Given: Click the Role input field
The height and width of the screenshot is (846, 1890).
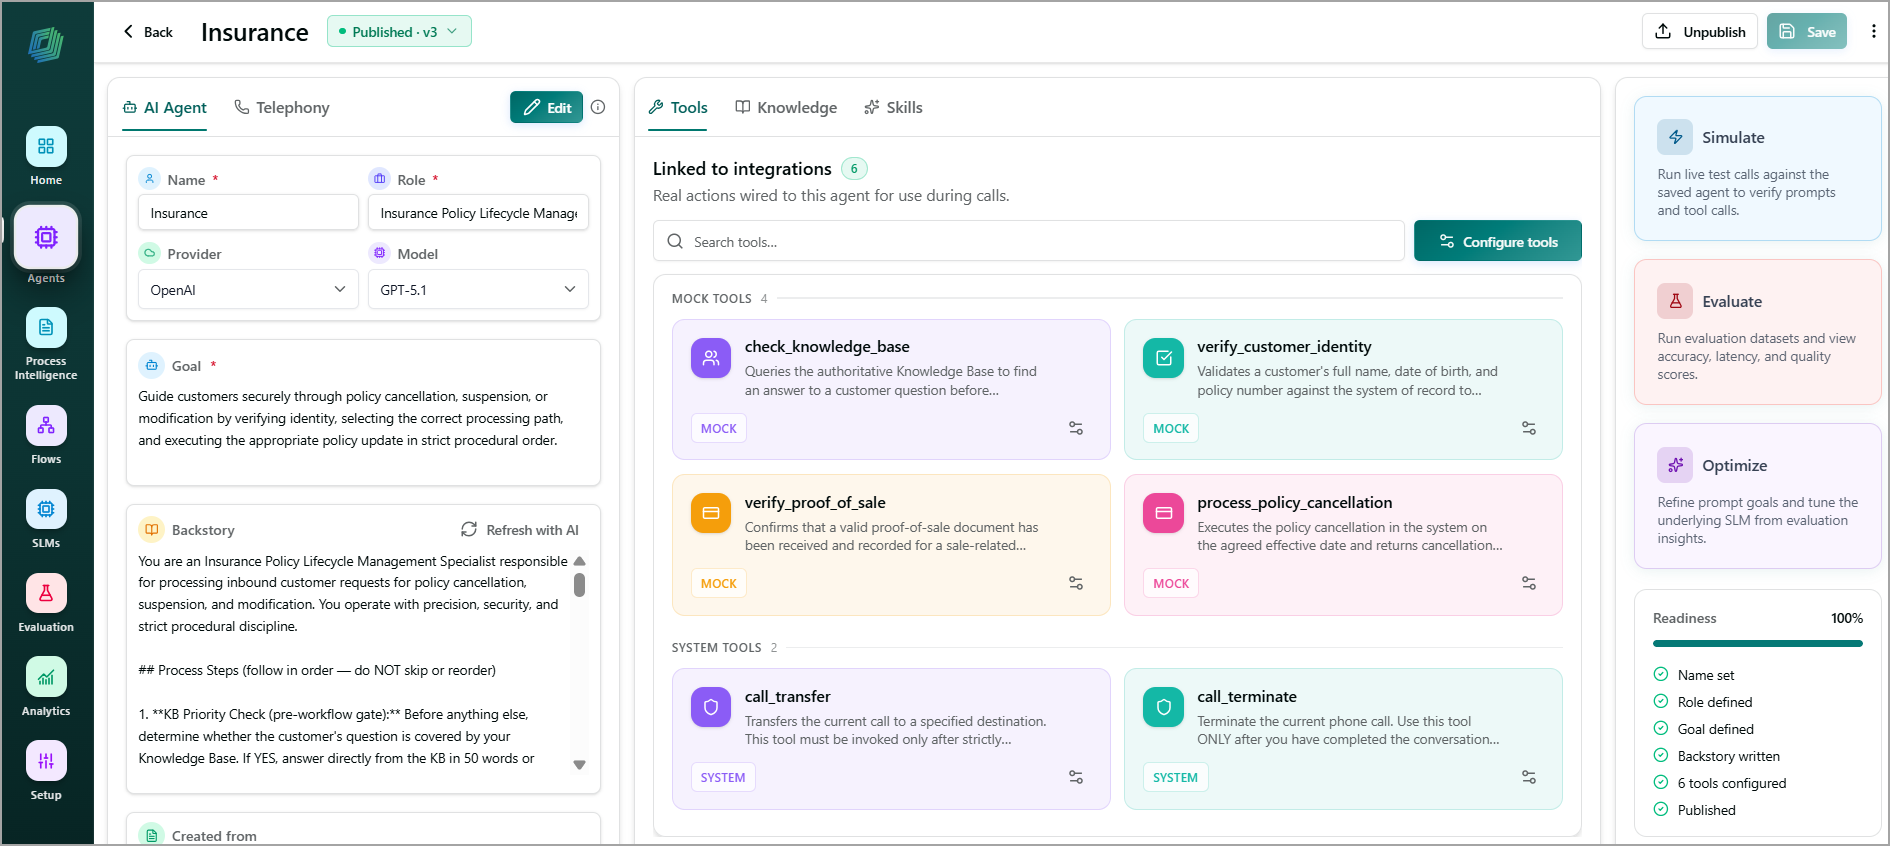Looking at the screenshot, I should [x=478, y=212].
